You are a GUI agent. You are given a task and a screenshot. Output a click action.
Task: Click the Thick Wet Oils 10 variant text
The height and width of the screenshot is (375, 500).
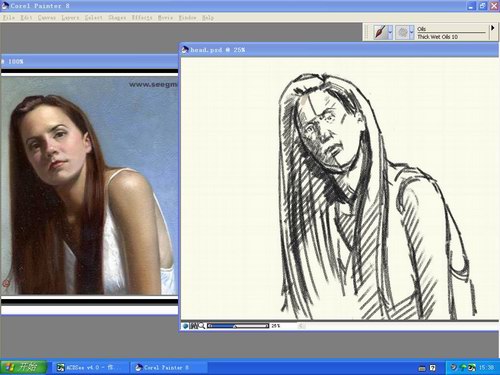[x=437, y=37]
